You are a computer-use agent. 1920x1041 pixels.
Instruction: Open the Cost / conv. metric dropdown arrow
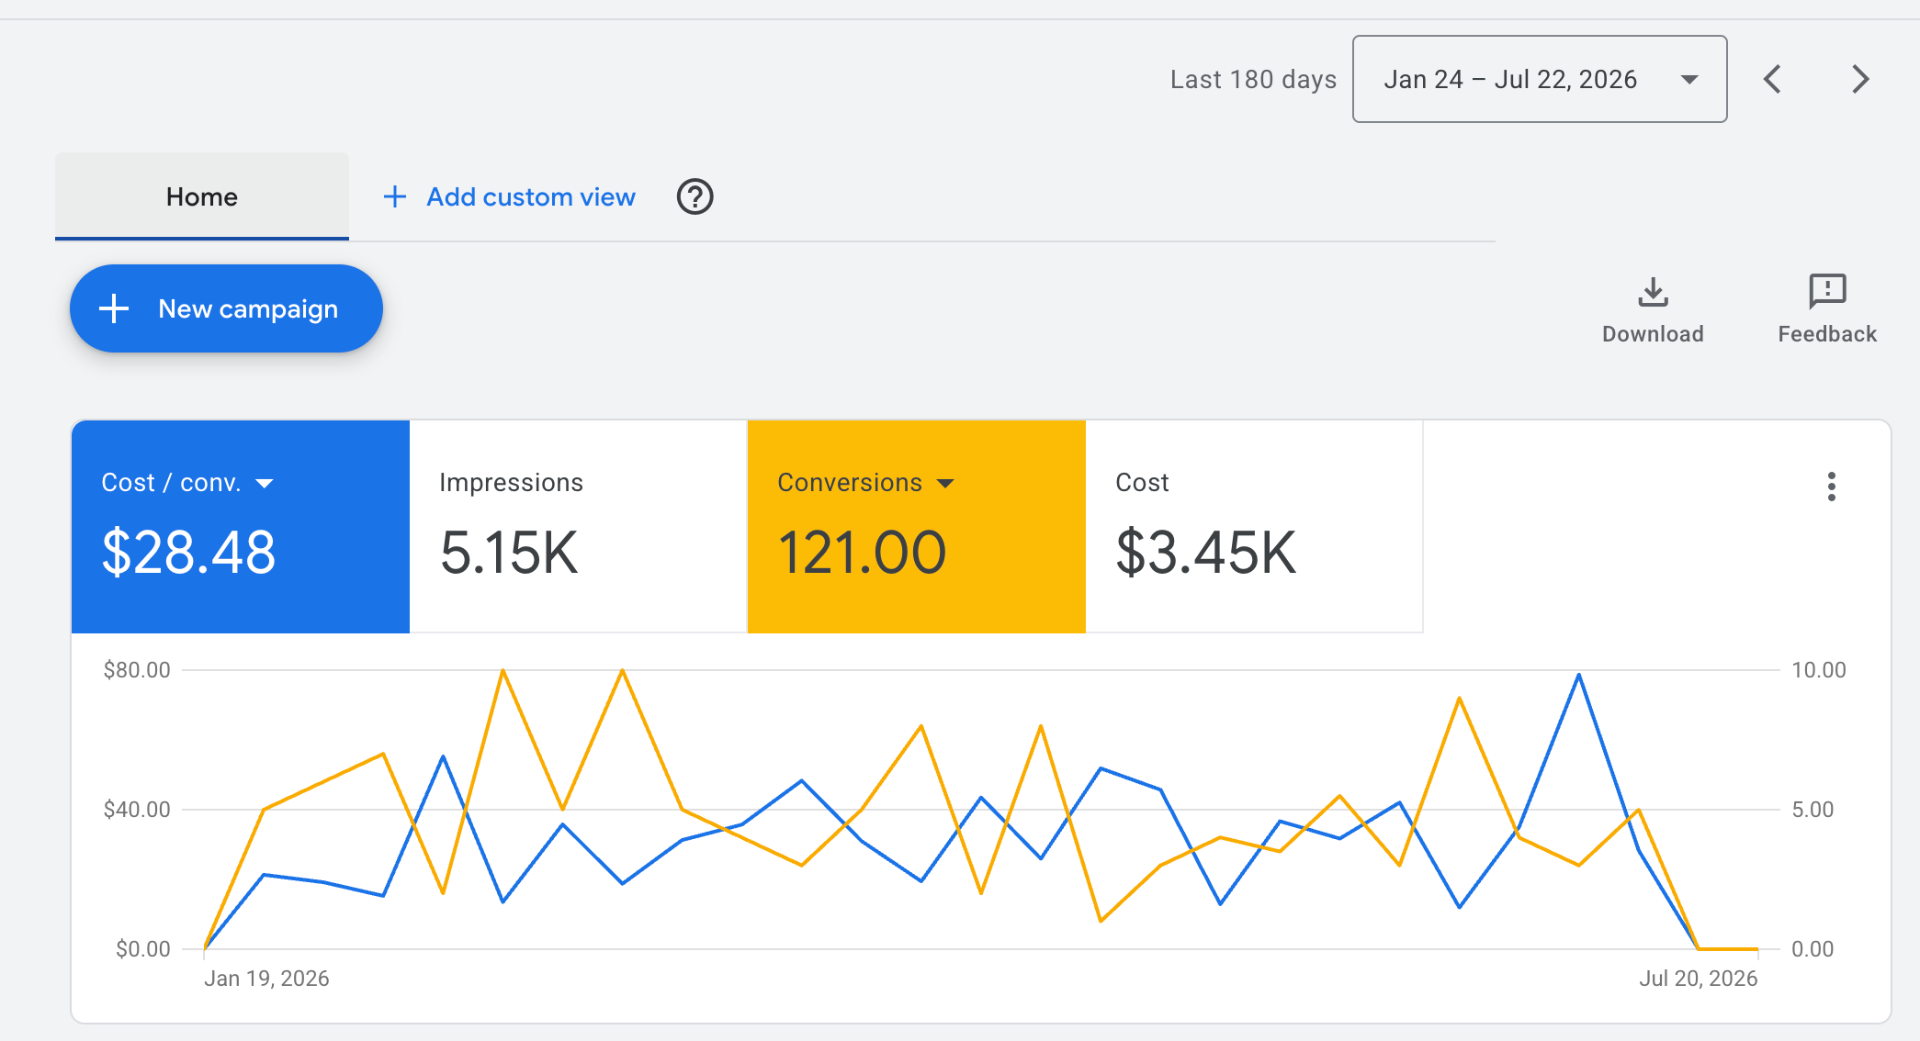(x=264, y=484)
